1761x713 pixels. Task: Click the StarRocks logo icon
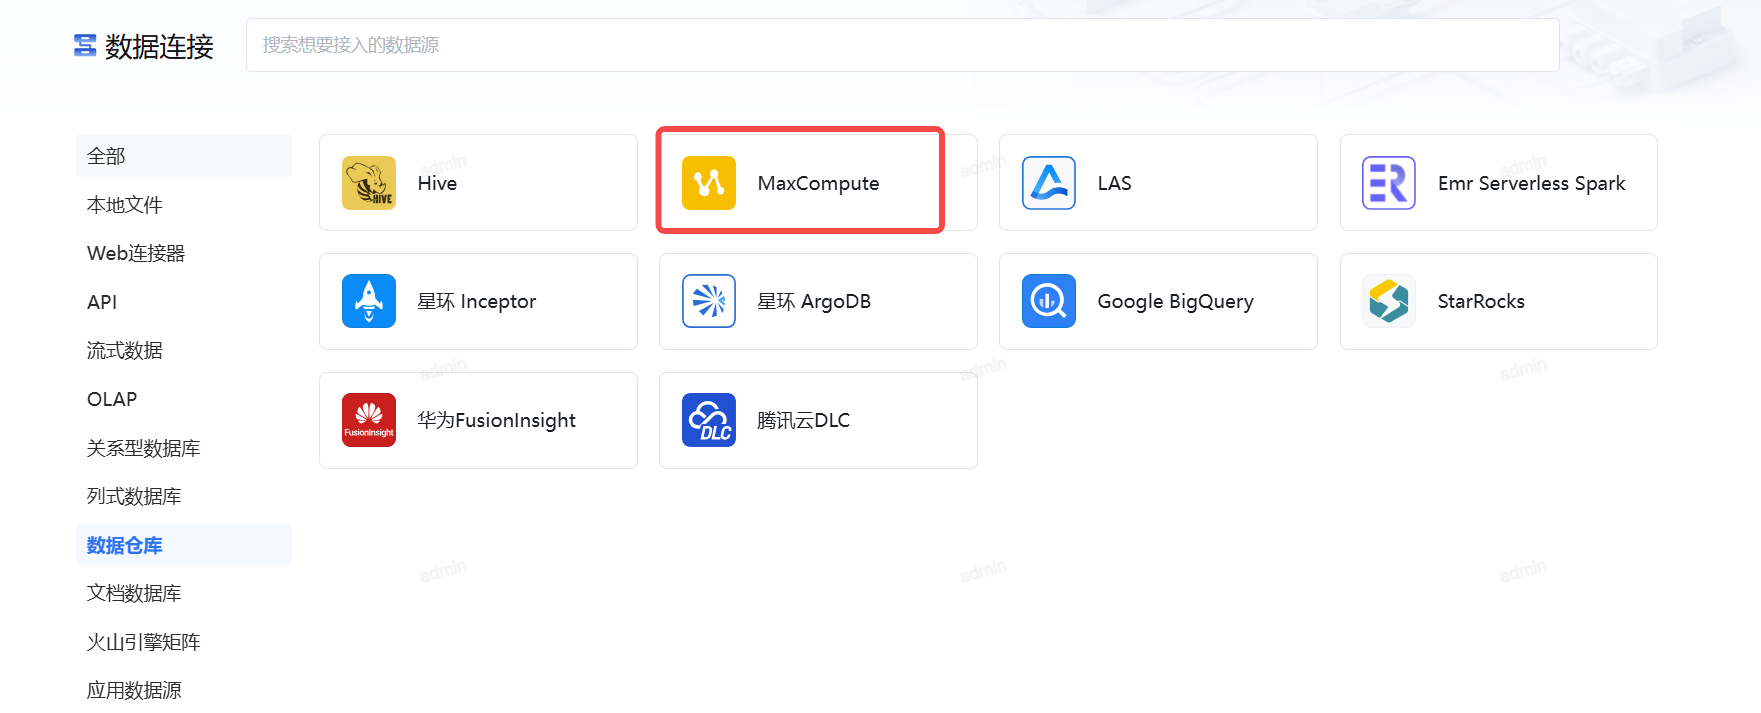pos(1388,301)
